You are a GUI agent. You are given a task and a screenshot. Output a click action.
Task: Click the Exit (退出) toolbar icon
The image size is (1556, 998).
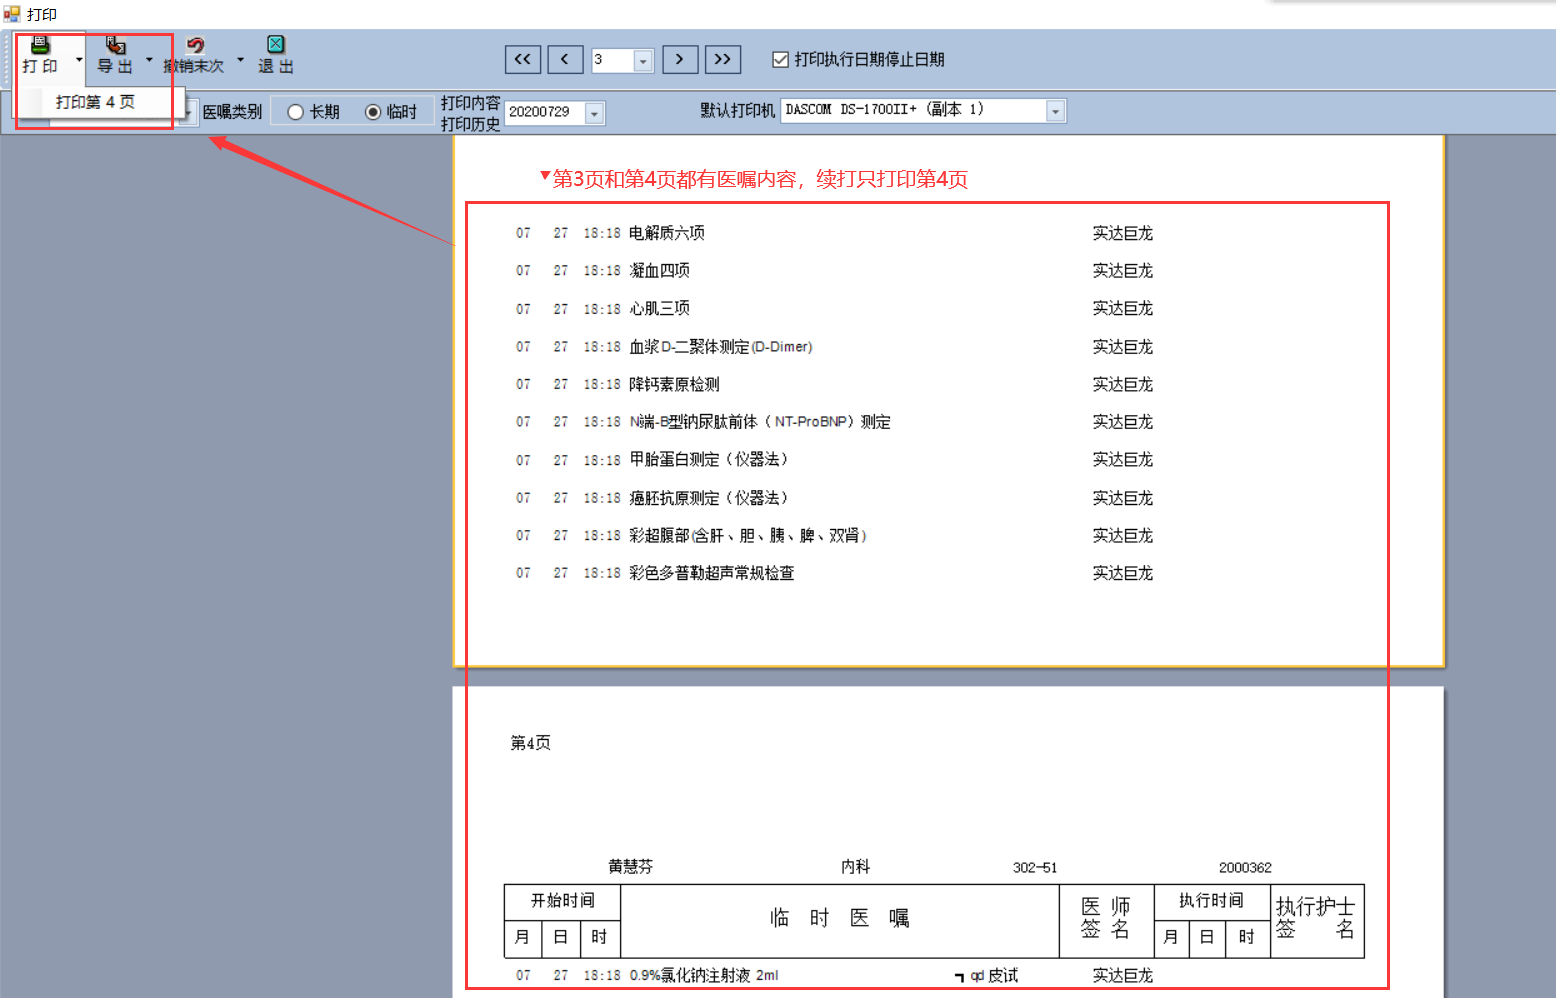point(276,55)
